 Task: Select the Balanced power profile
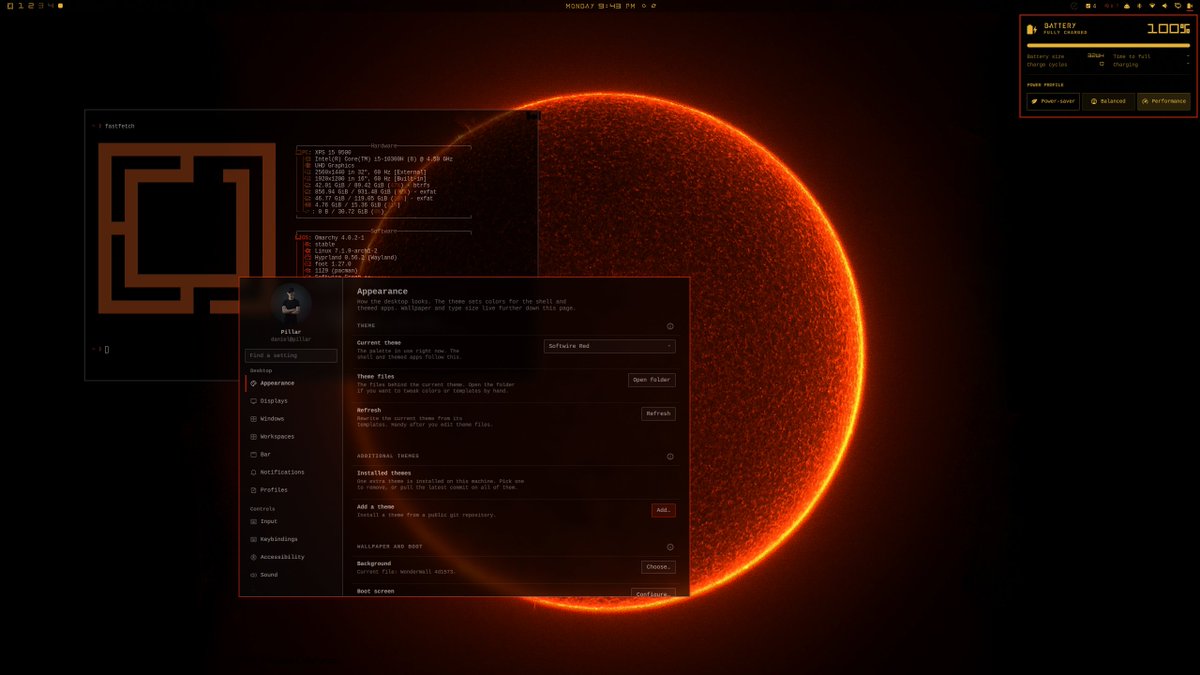pyautogui.click(x=1108, y=101)
